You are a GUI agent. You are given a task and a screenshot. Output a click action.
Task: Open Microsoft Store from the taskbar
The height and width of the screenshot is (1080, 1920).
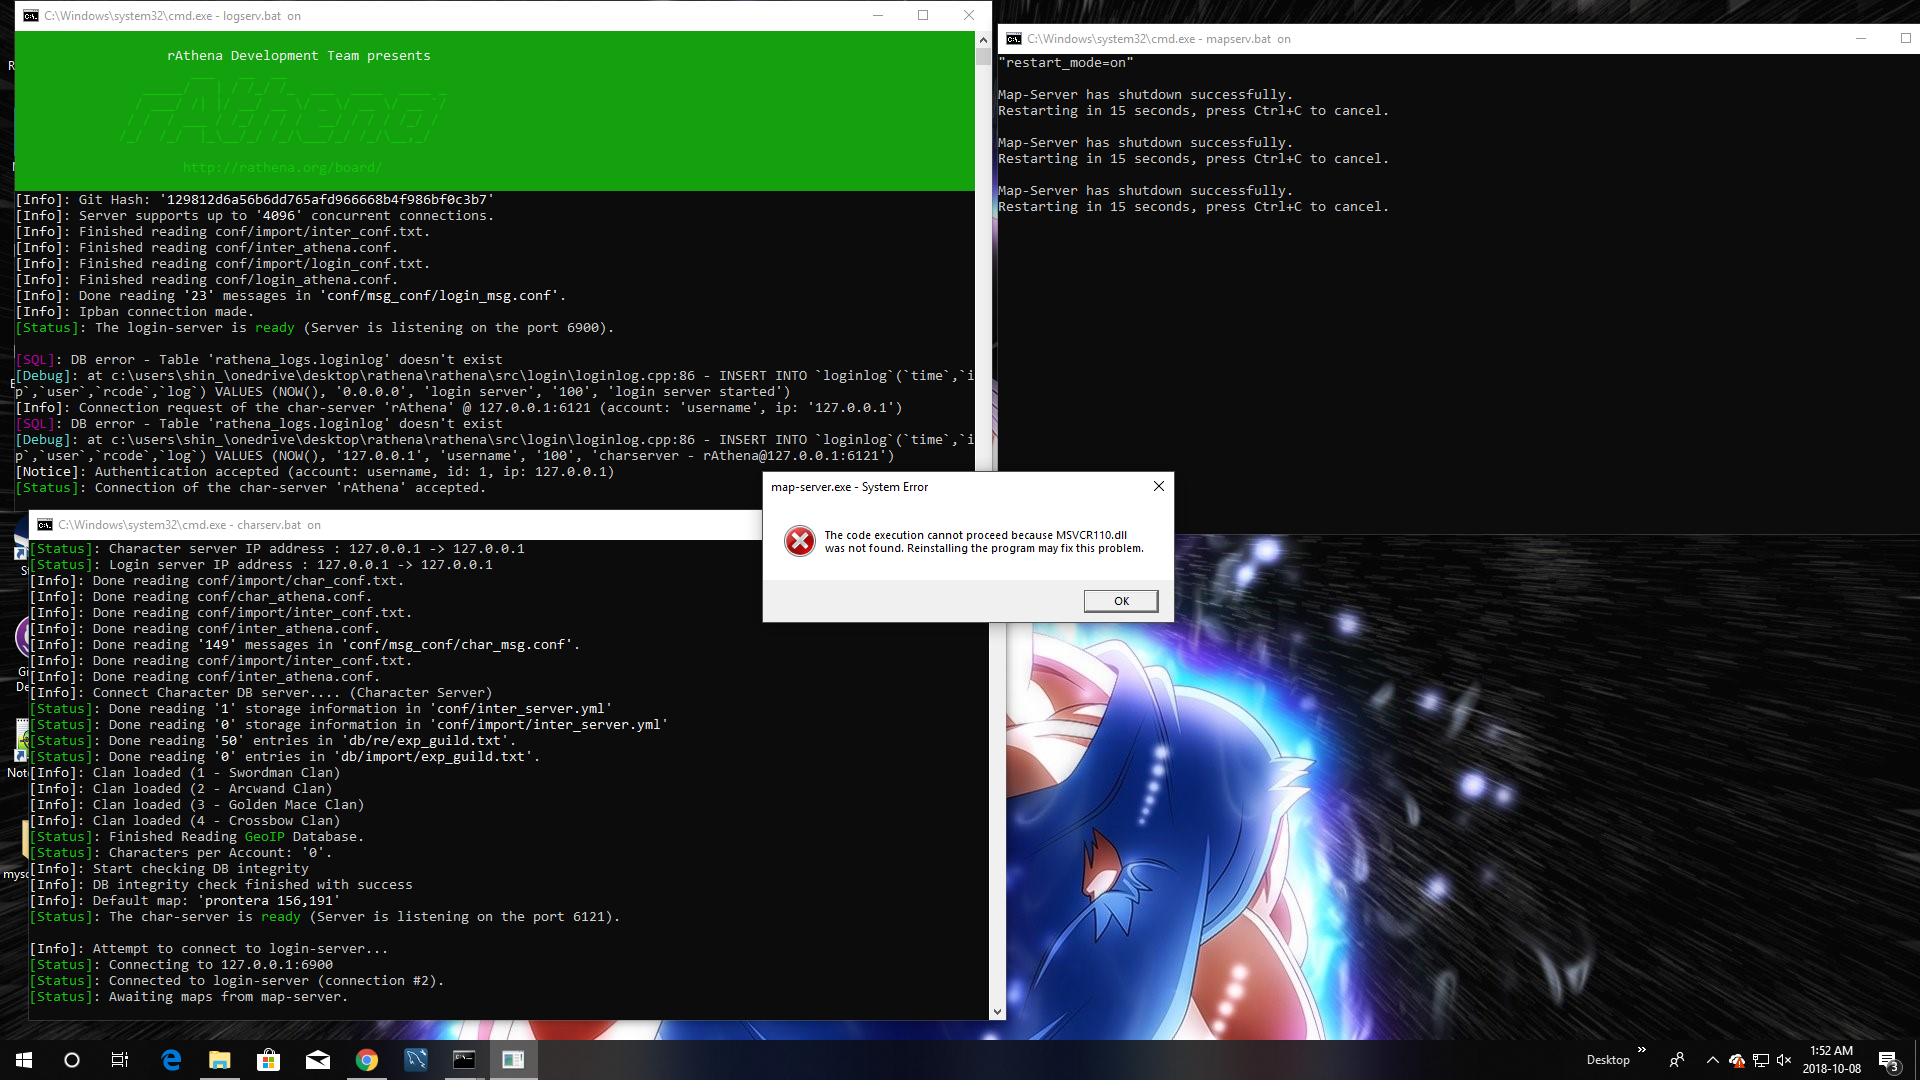268,1060
